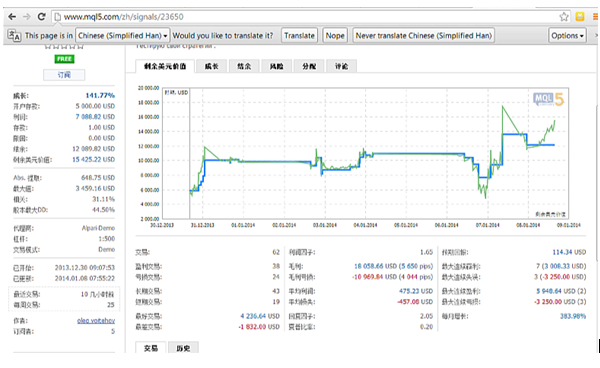Click the 1:500 leverage value
600x368 pixels.
coord(106,239)
